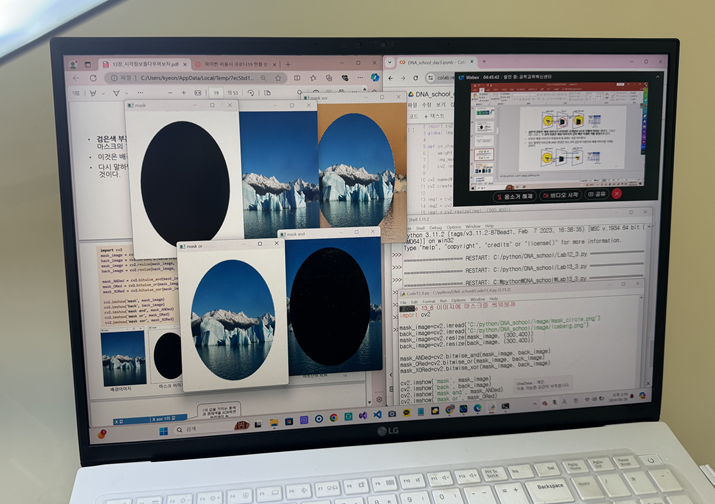This screenshot has width=715, height=504.
Task: Zoom out the PDF with minus
Action: tap(170, 93)
